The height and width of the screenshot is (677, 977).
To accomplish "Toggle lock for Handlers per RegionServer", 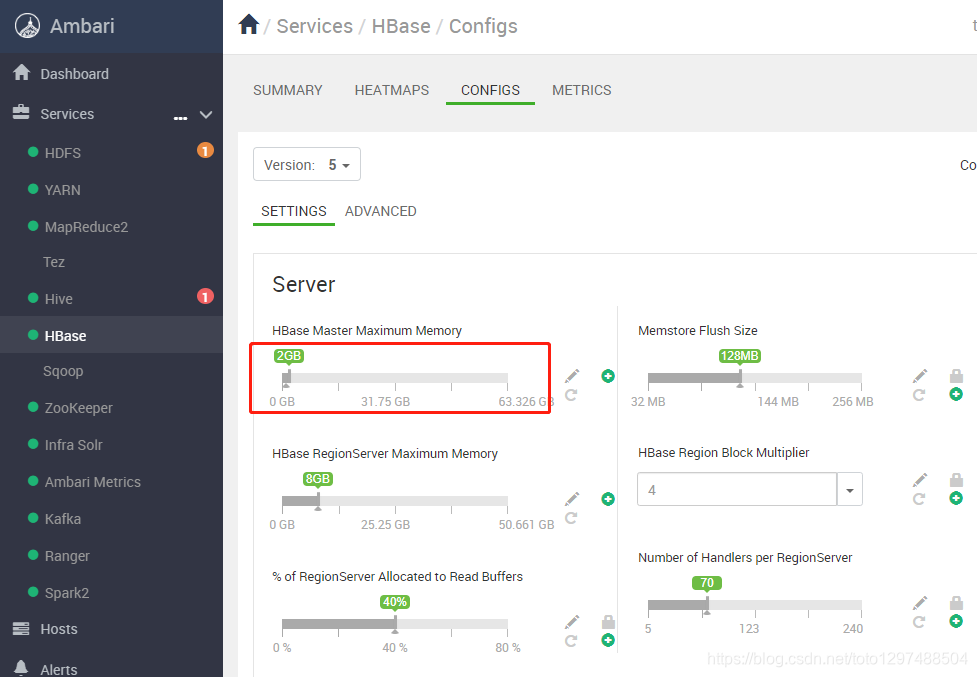I will 956,603.
